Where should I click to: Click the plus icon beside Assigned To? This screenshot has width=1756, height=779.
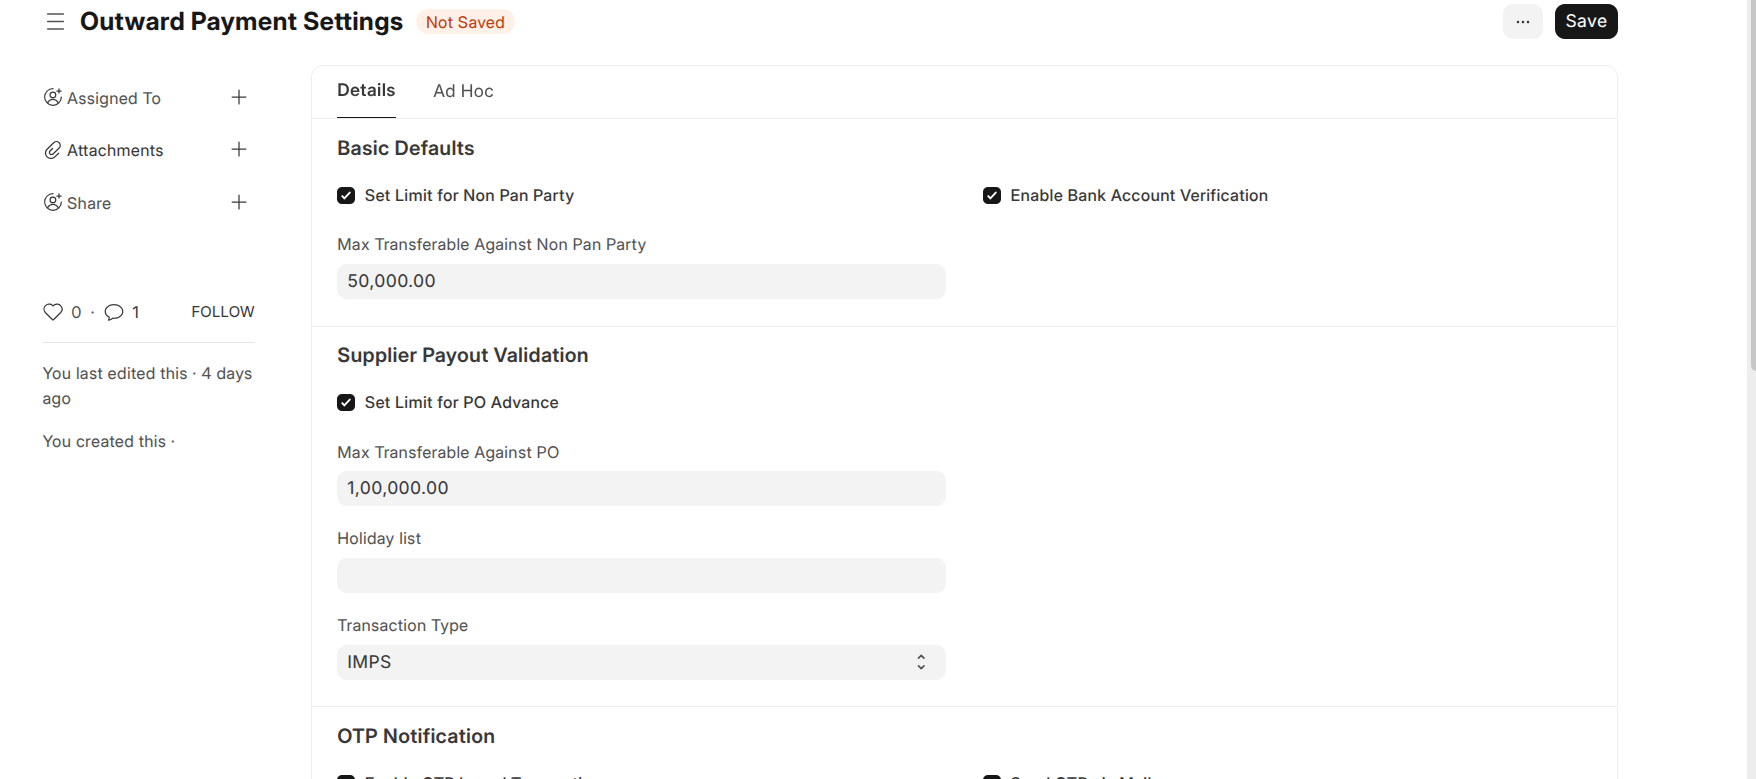(x=239, y=97)
